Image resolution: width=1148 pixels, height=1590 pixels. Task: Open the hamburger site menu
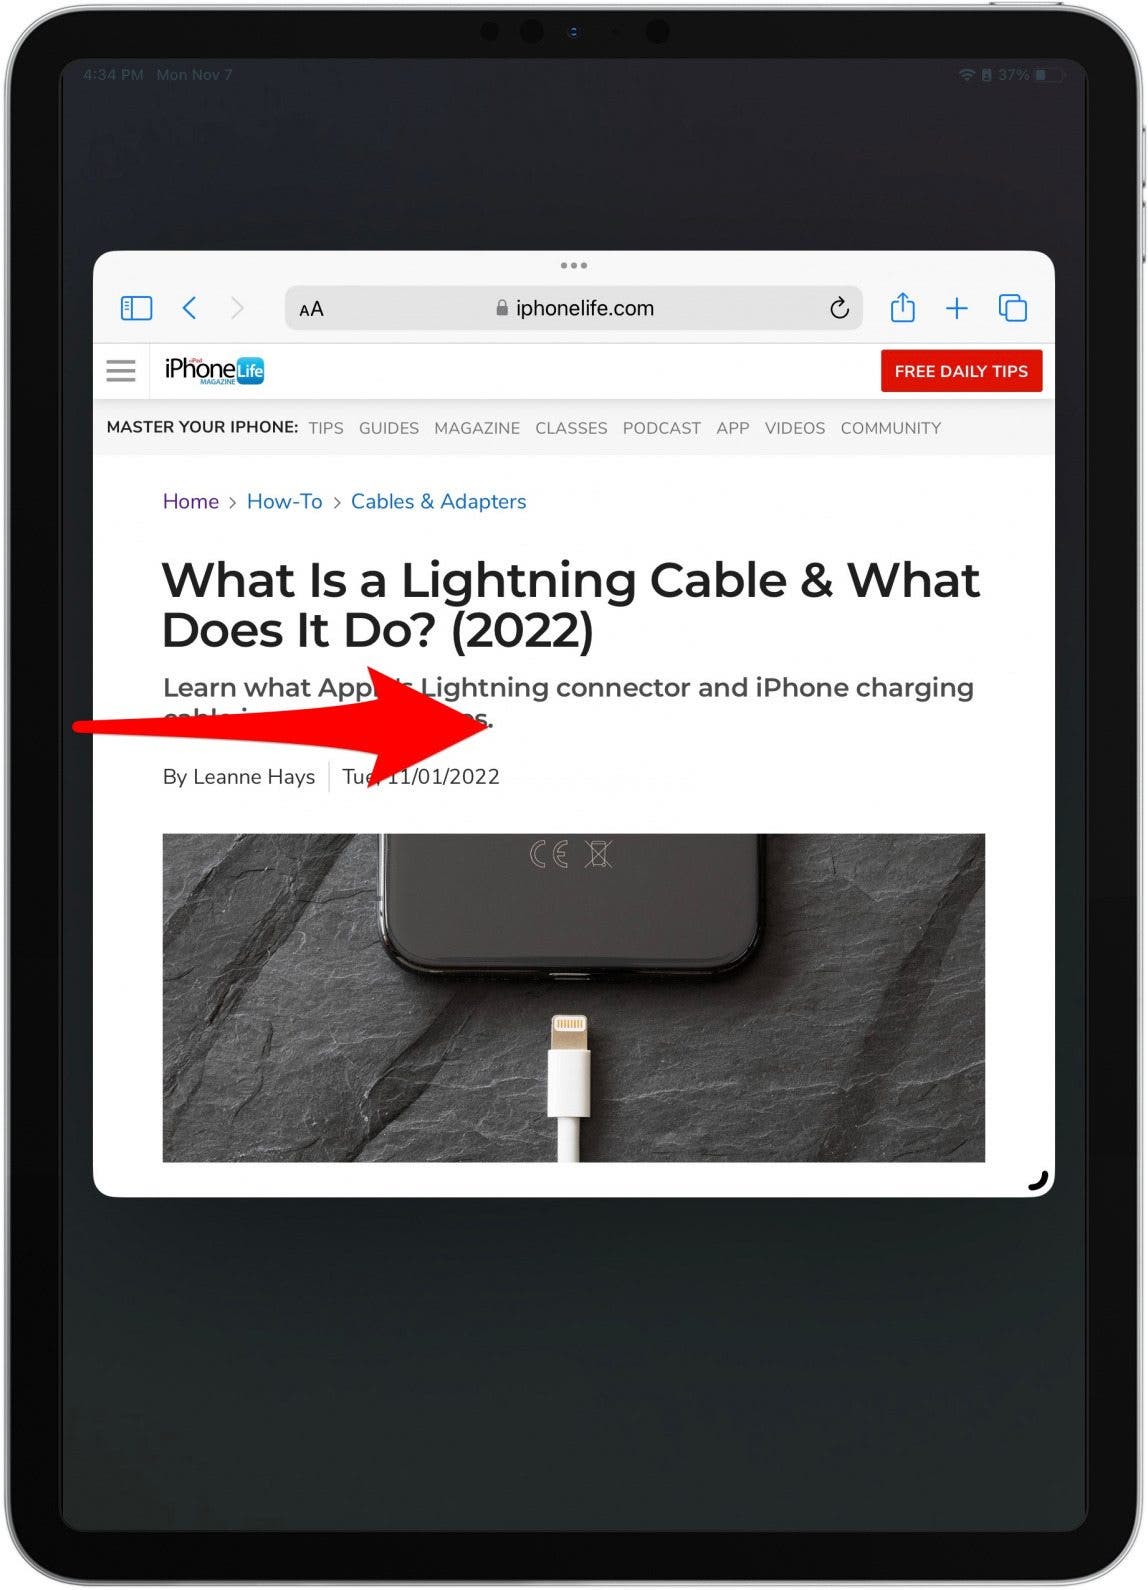tap(121, 371)
